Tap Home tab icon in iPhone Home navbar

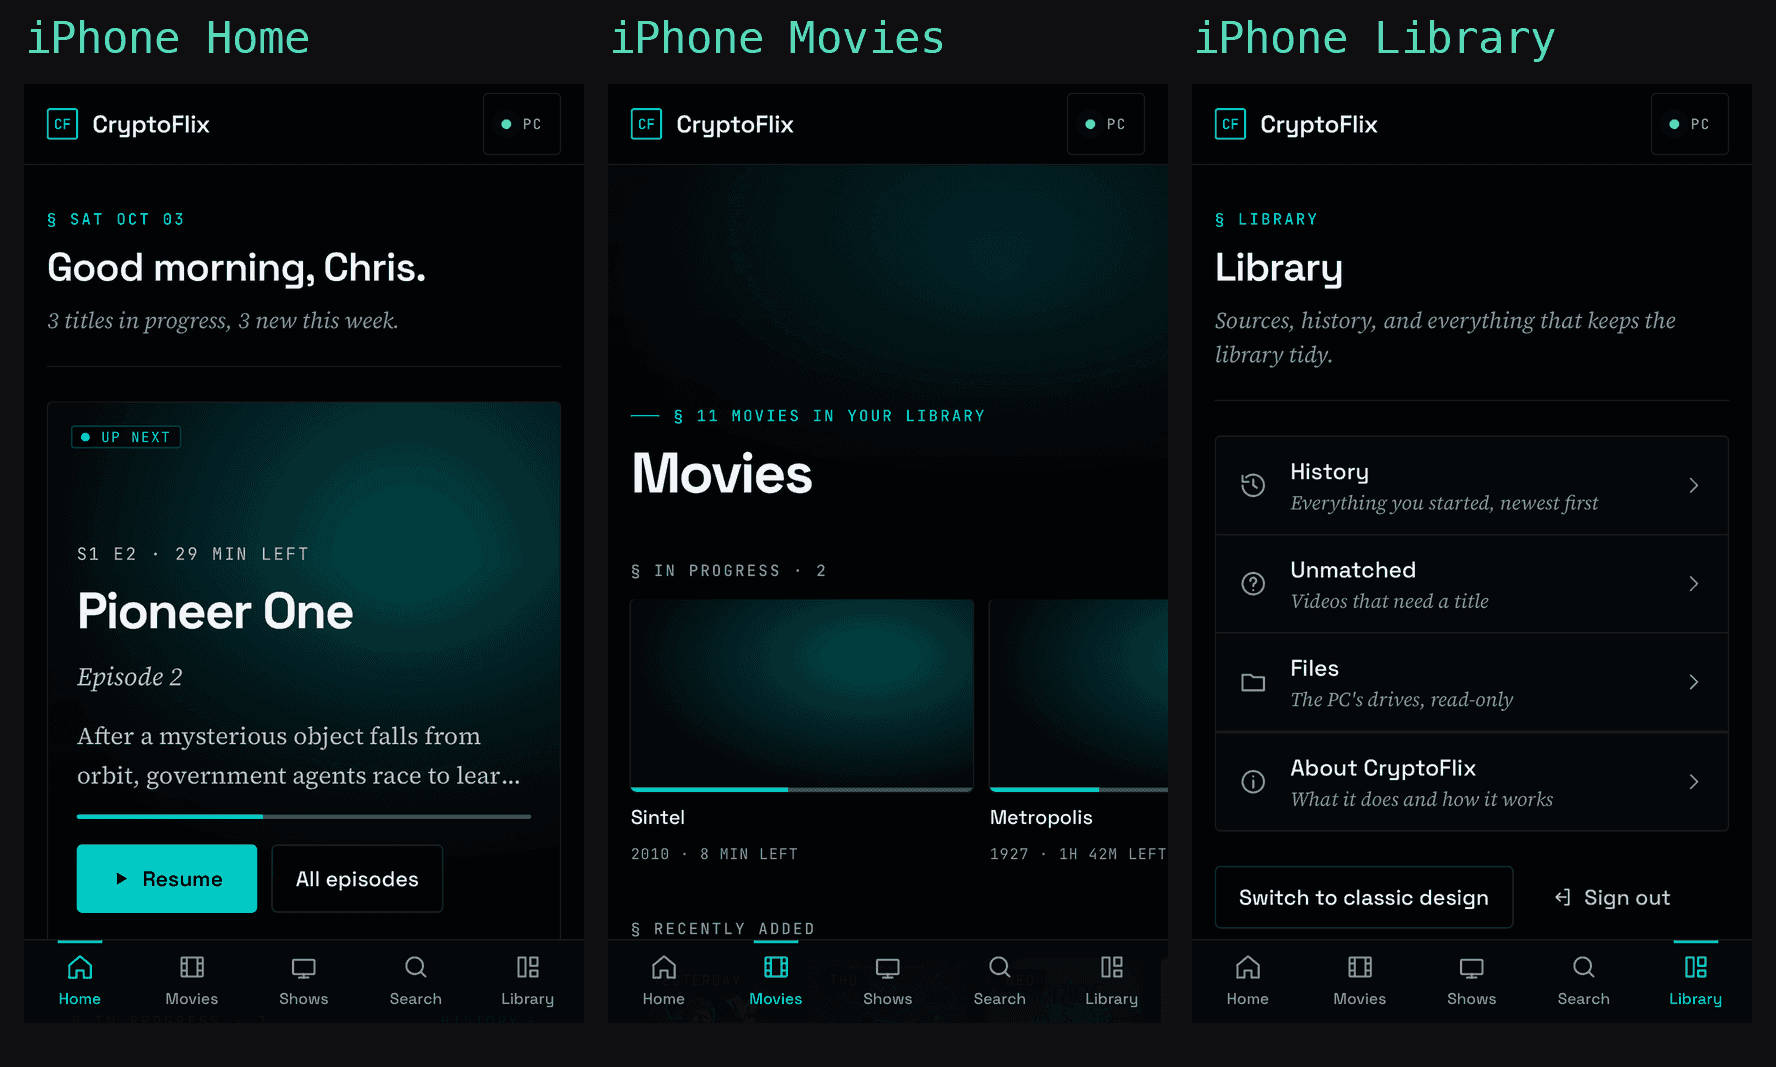pyautogui.click(x=80, y=967)
